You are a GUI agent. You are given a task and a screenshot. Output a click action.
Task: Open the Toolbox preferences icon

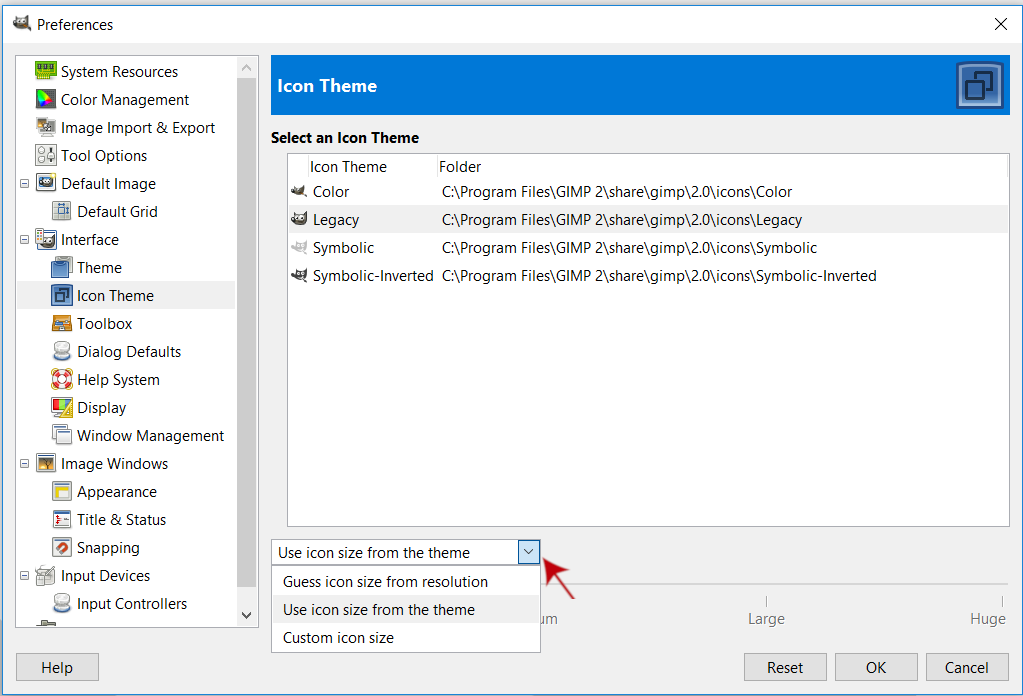click(62, 323)
